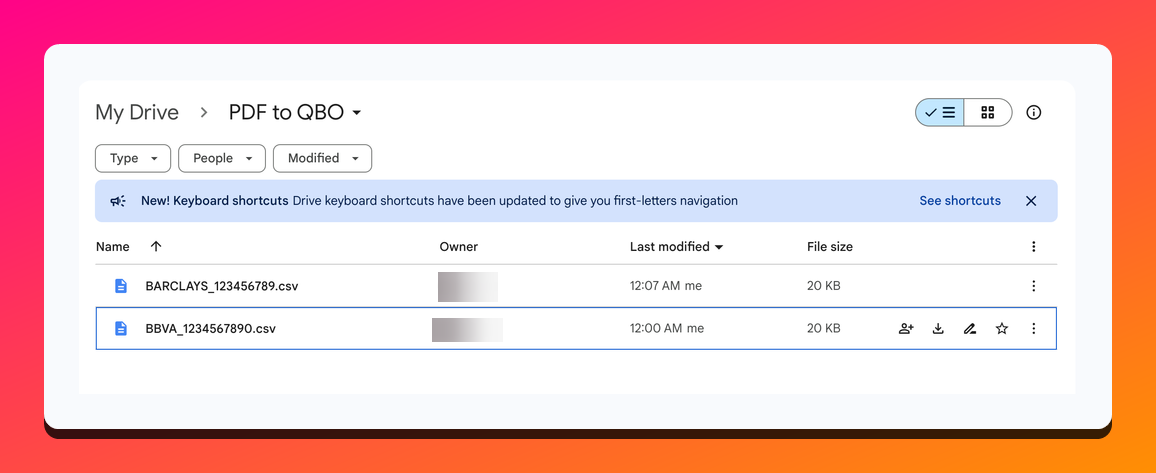Open the Modified filter dropdown
1156x473 pixels.
pos(322,158)
